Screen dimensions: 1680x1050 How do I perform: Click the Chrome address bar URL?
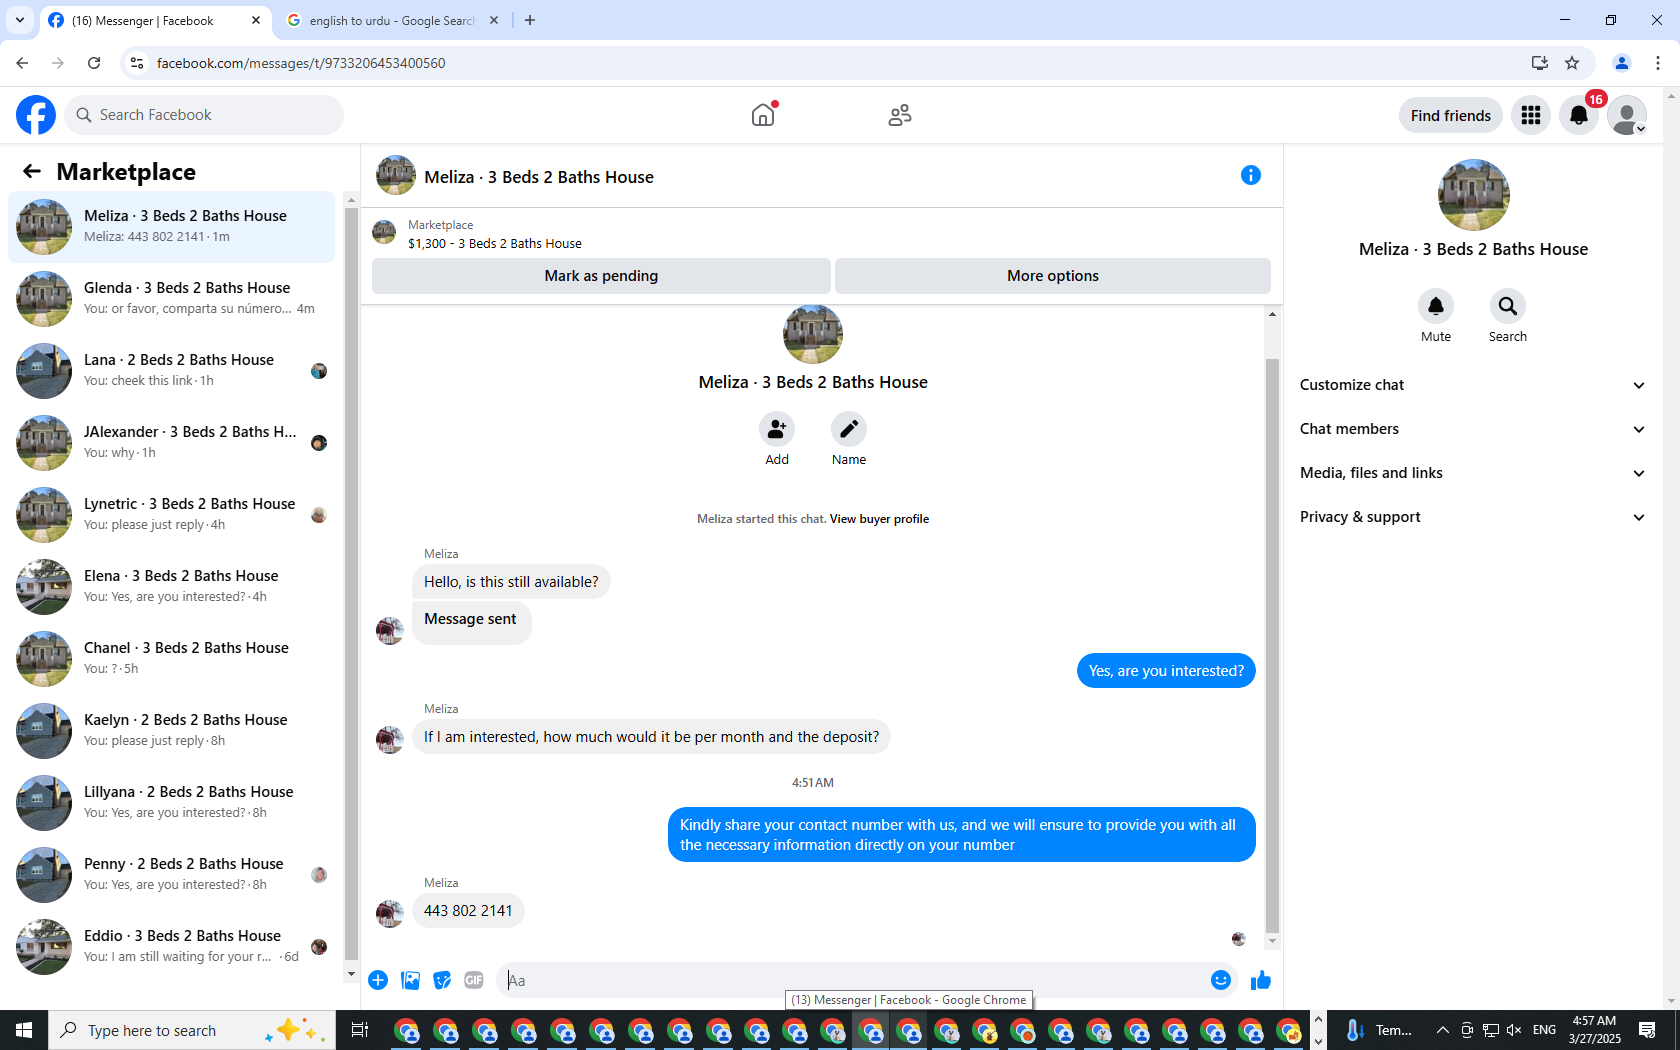click(301, 63)
